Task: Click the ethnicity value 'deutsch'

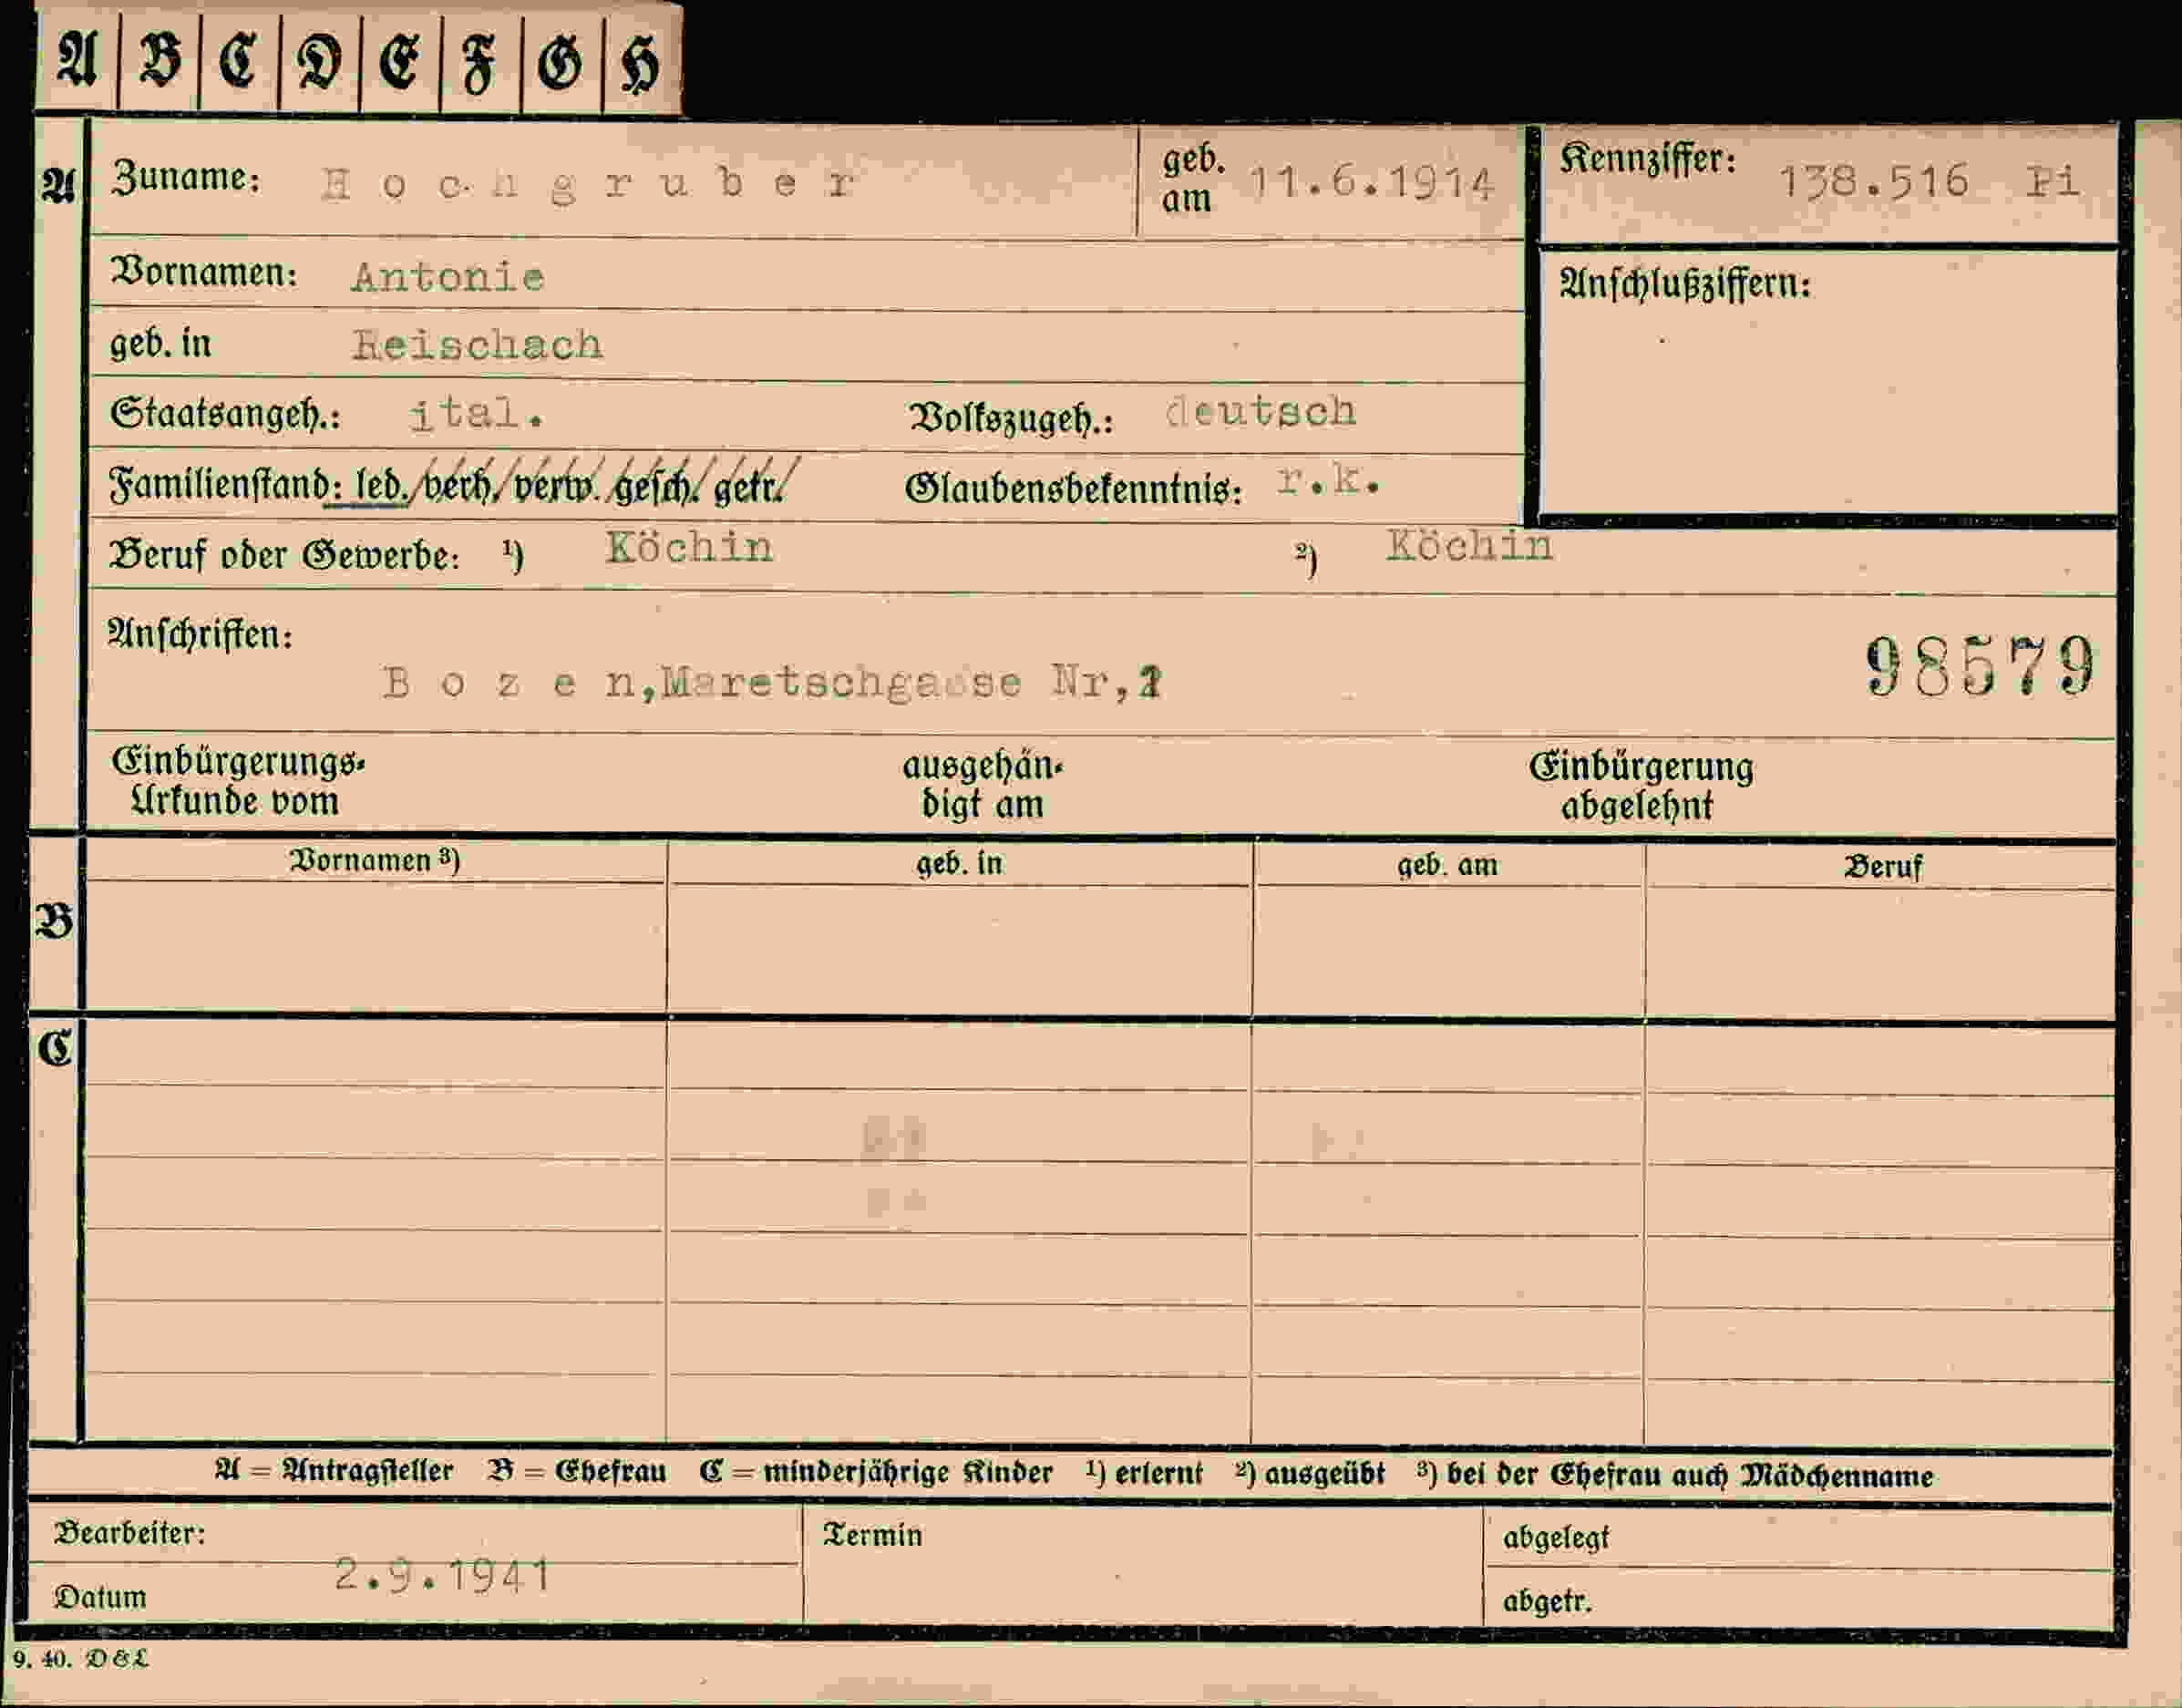Action: pos(1261,412)
